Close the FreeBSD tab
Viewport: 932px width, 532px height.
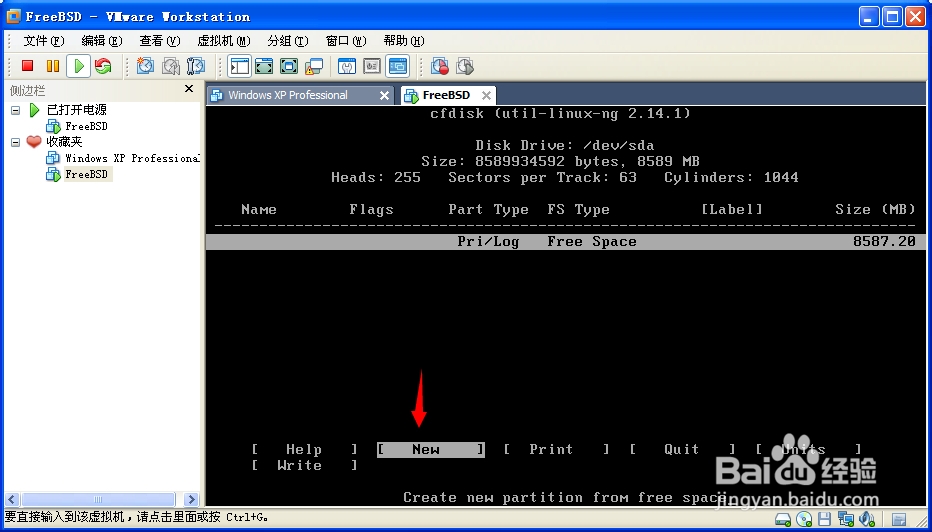pos(486,95)
